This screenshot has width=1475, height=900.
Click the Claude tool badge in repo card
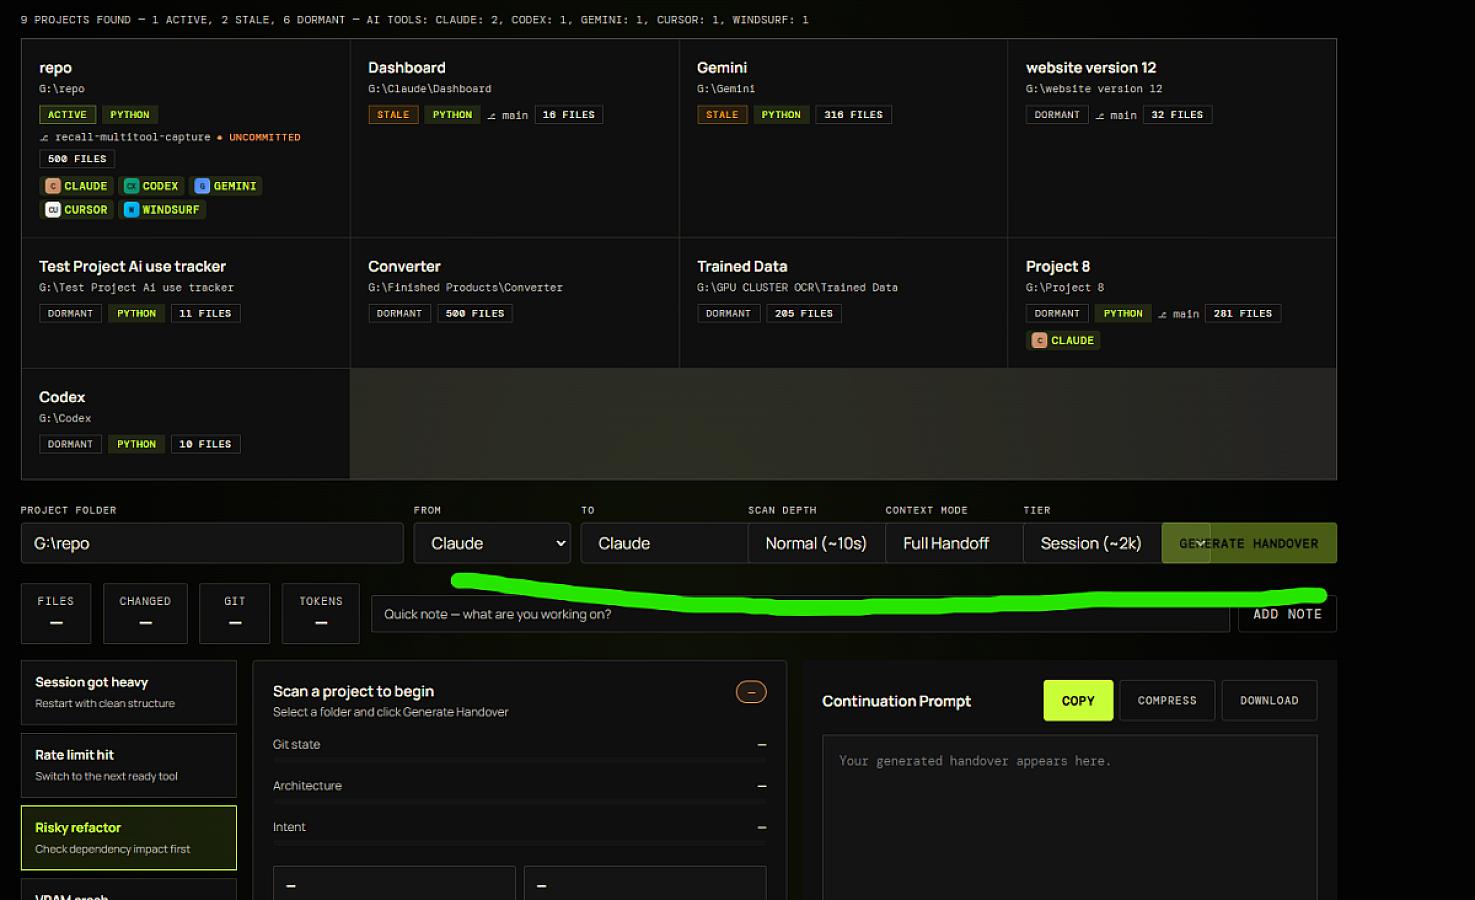tap(77, 186)
